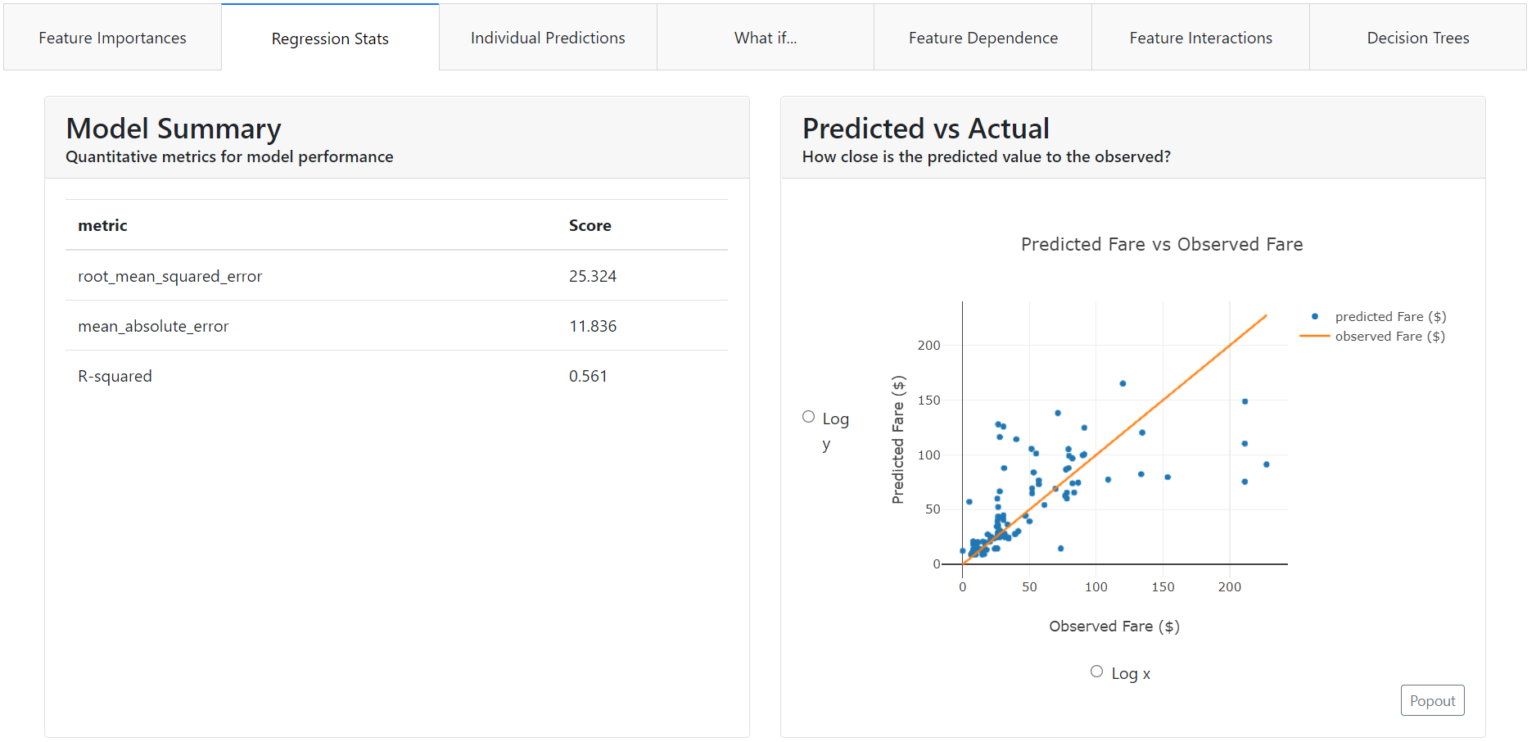Click the Model Summary heading
The height and width of the screenshot is (742, 1536).
click(172, 128)
